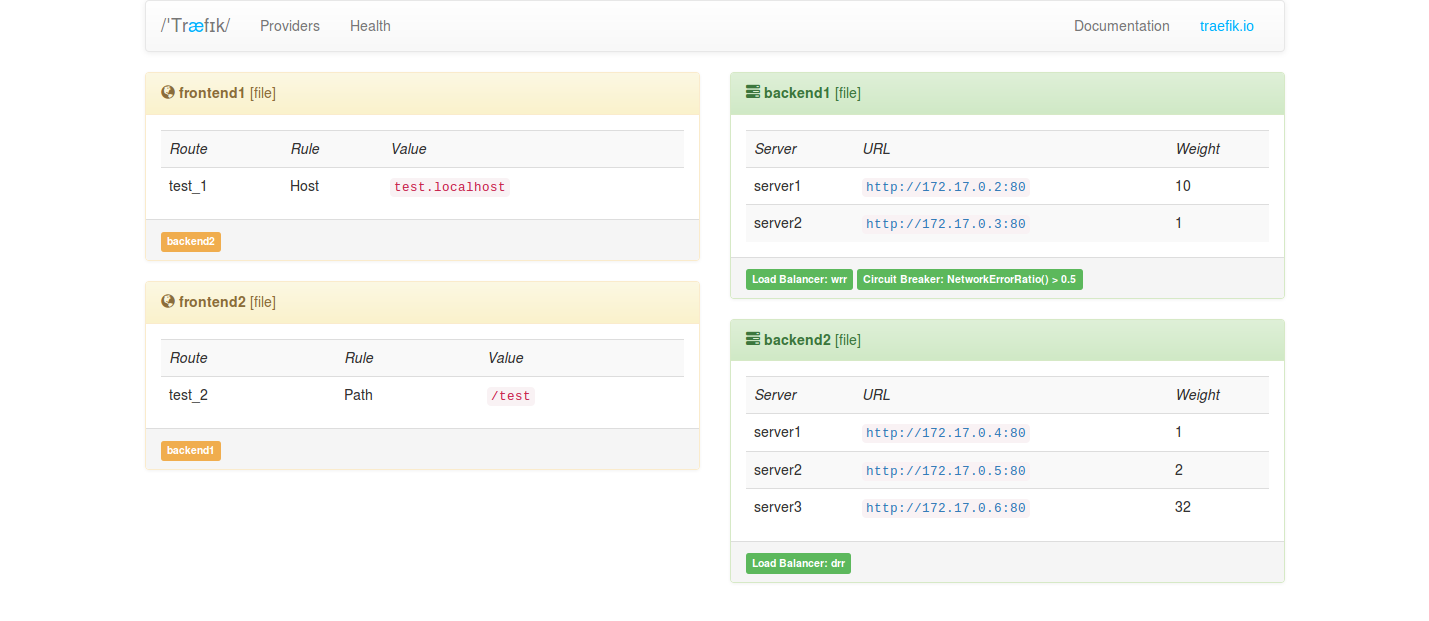Click the globe icon beside frontend2
The height and width of the screenshot is (621, 1429).
tap(168, 301)
